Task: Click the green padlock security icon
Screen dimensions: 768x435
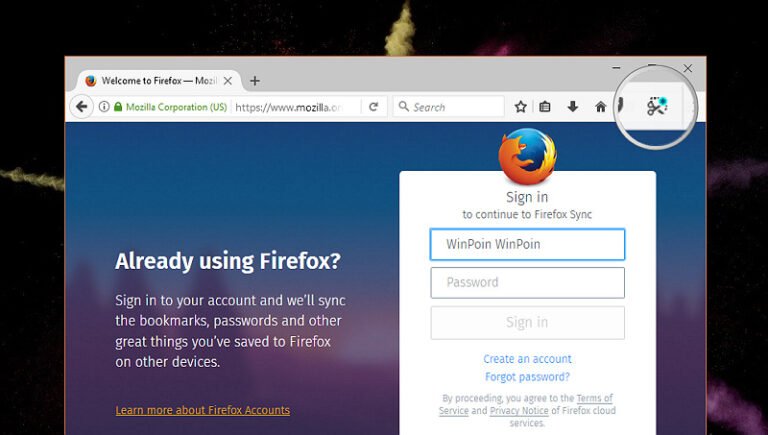Action: [x=118, y=107]
